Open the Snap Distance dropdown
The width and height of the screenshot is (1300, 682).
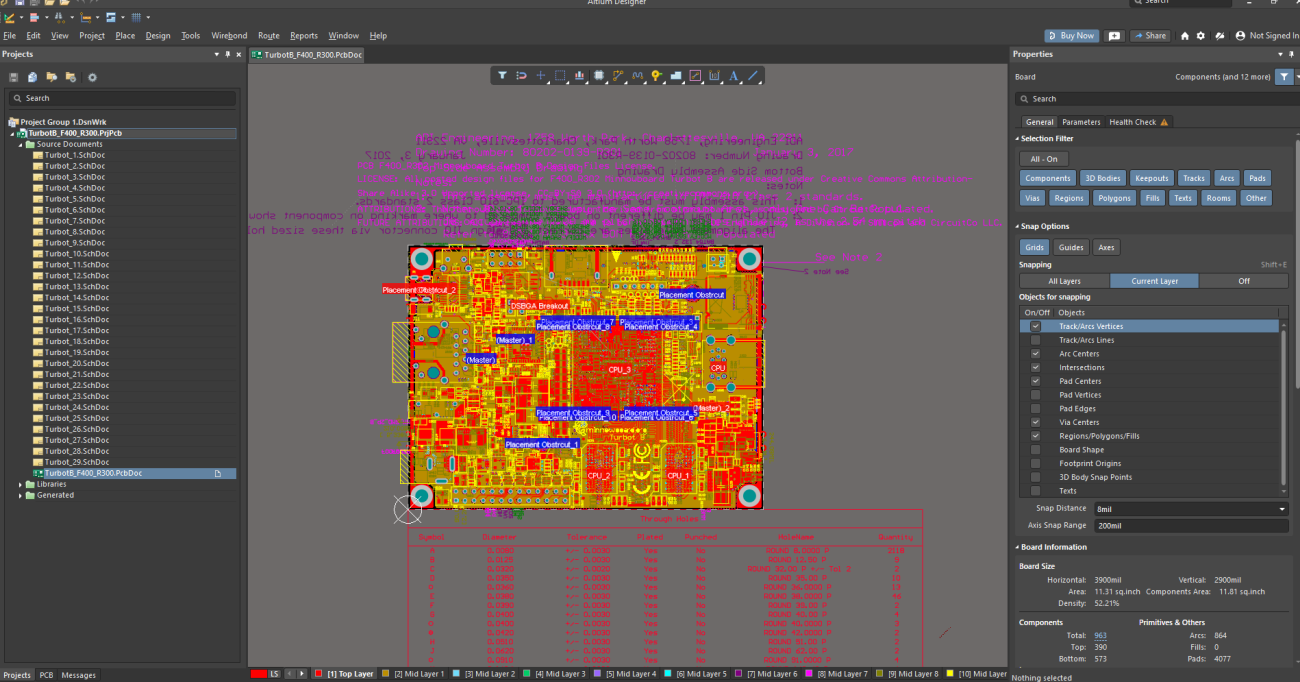[1281, 508]
